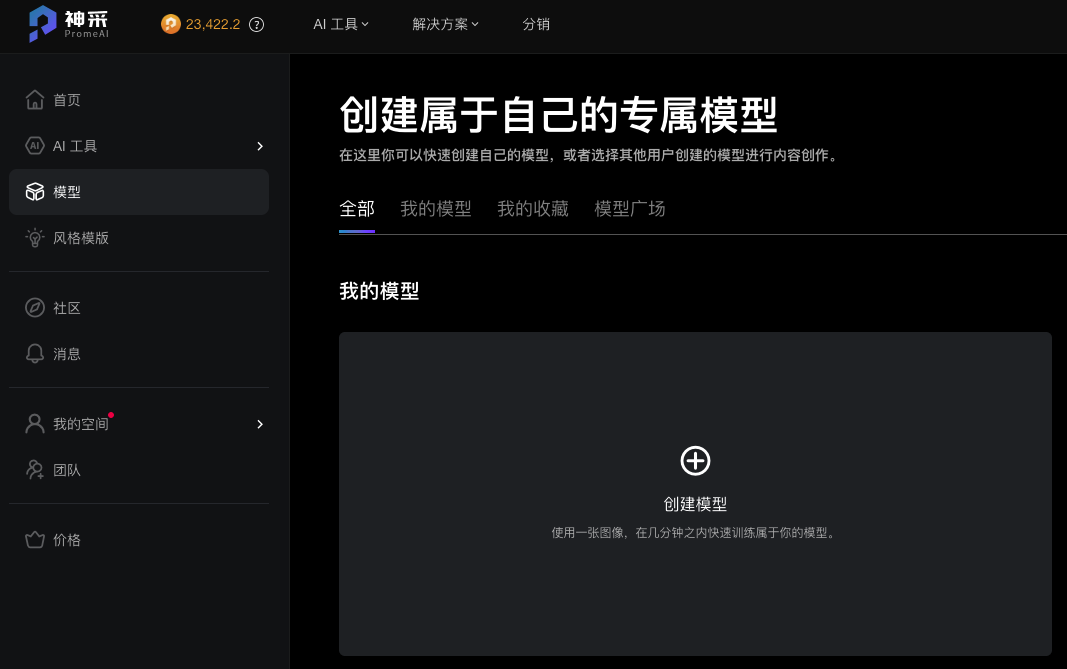This screenshot has width=1067, height=669.
Task: Click the bell icon for 消息
Action: [x=35, y=354]
